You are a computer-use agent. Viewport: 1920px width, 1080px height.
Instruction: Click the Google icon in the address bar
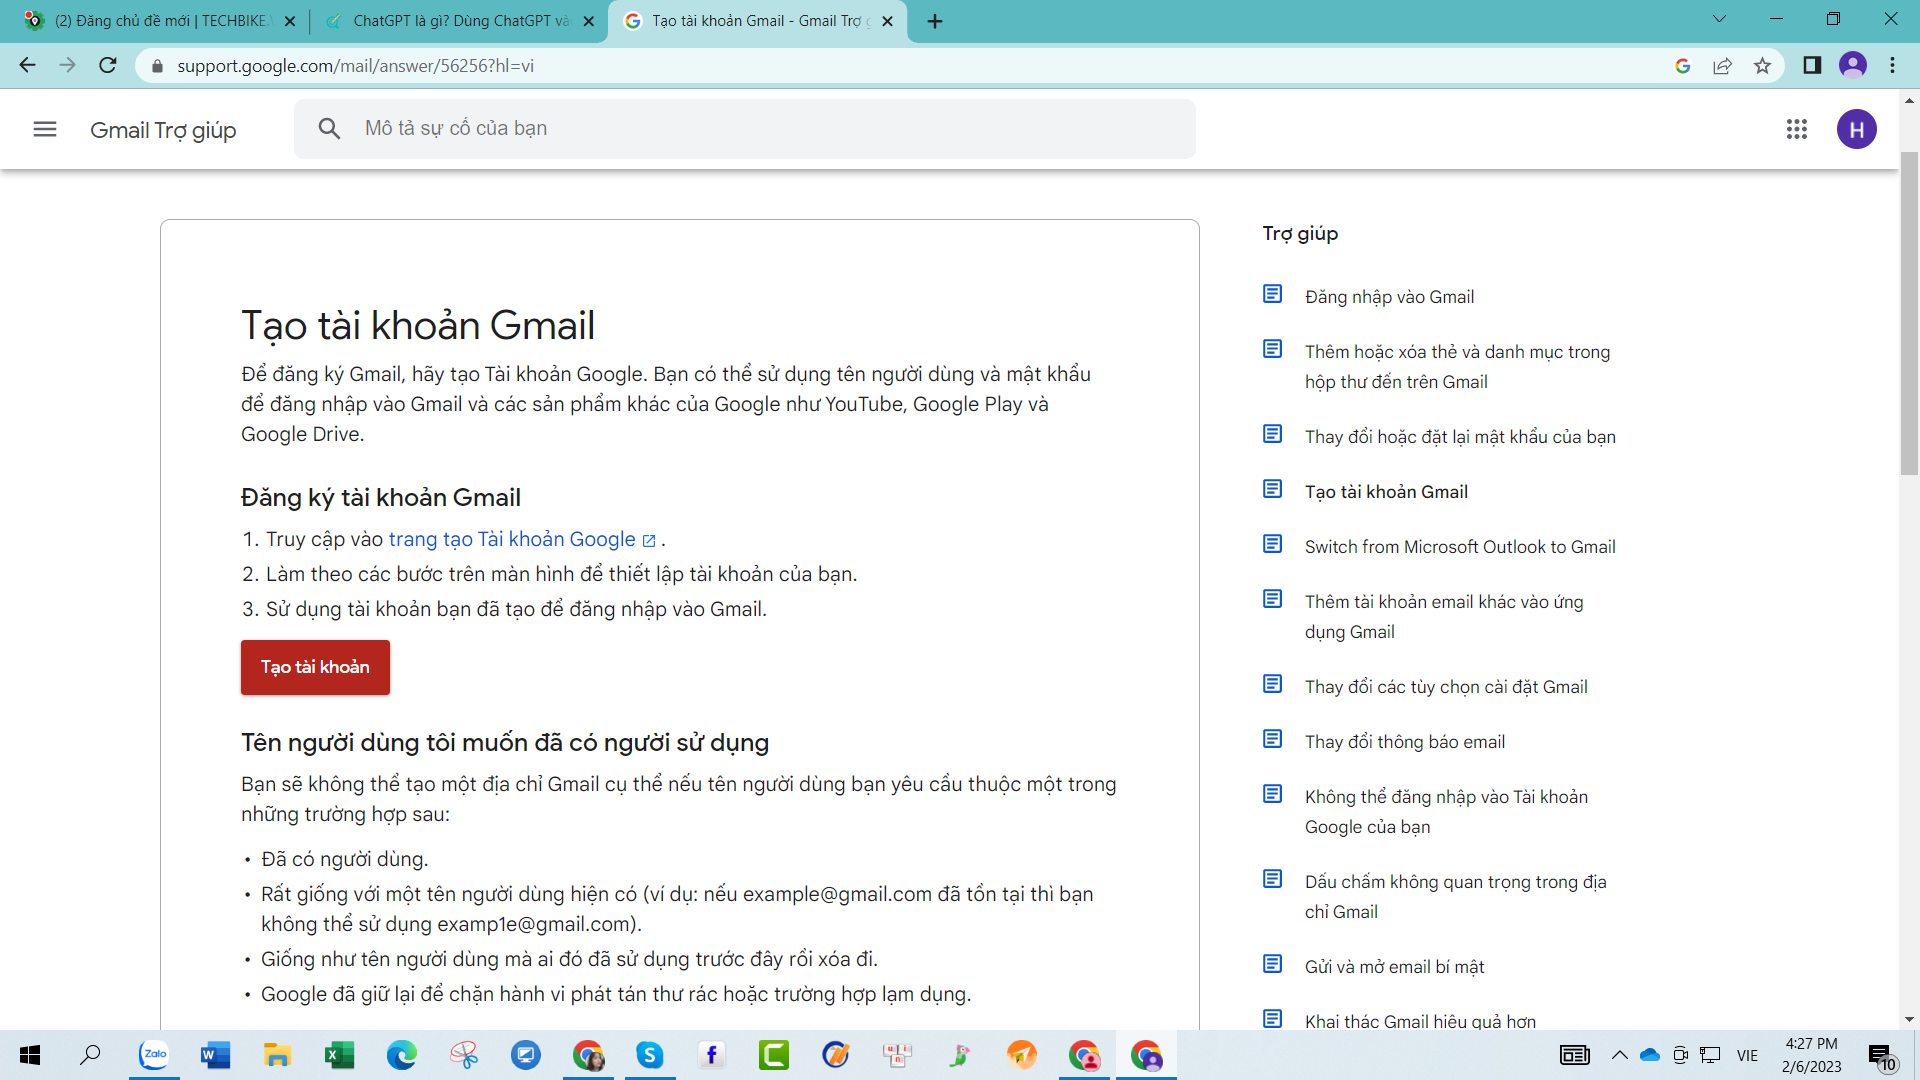click(x=1683, y=66)
